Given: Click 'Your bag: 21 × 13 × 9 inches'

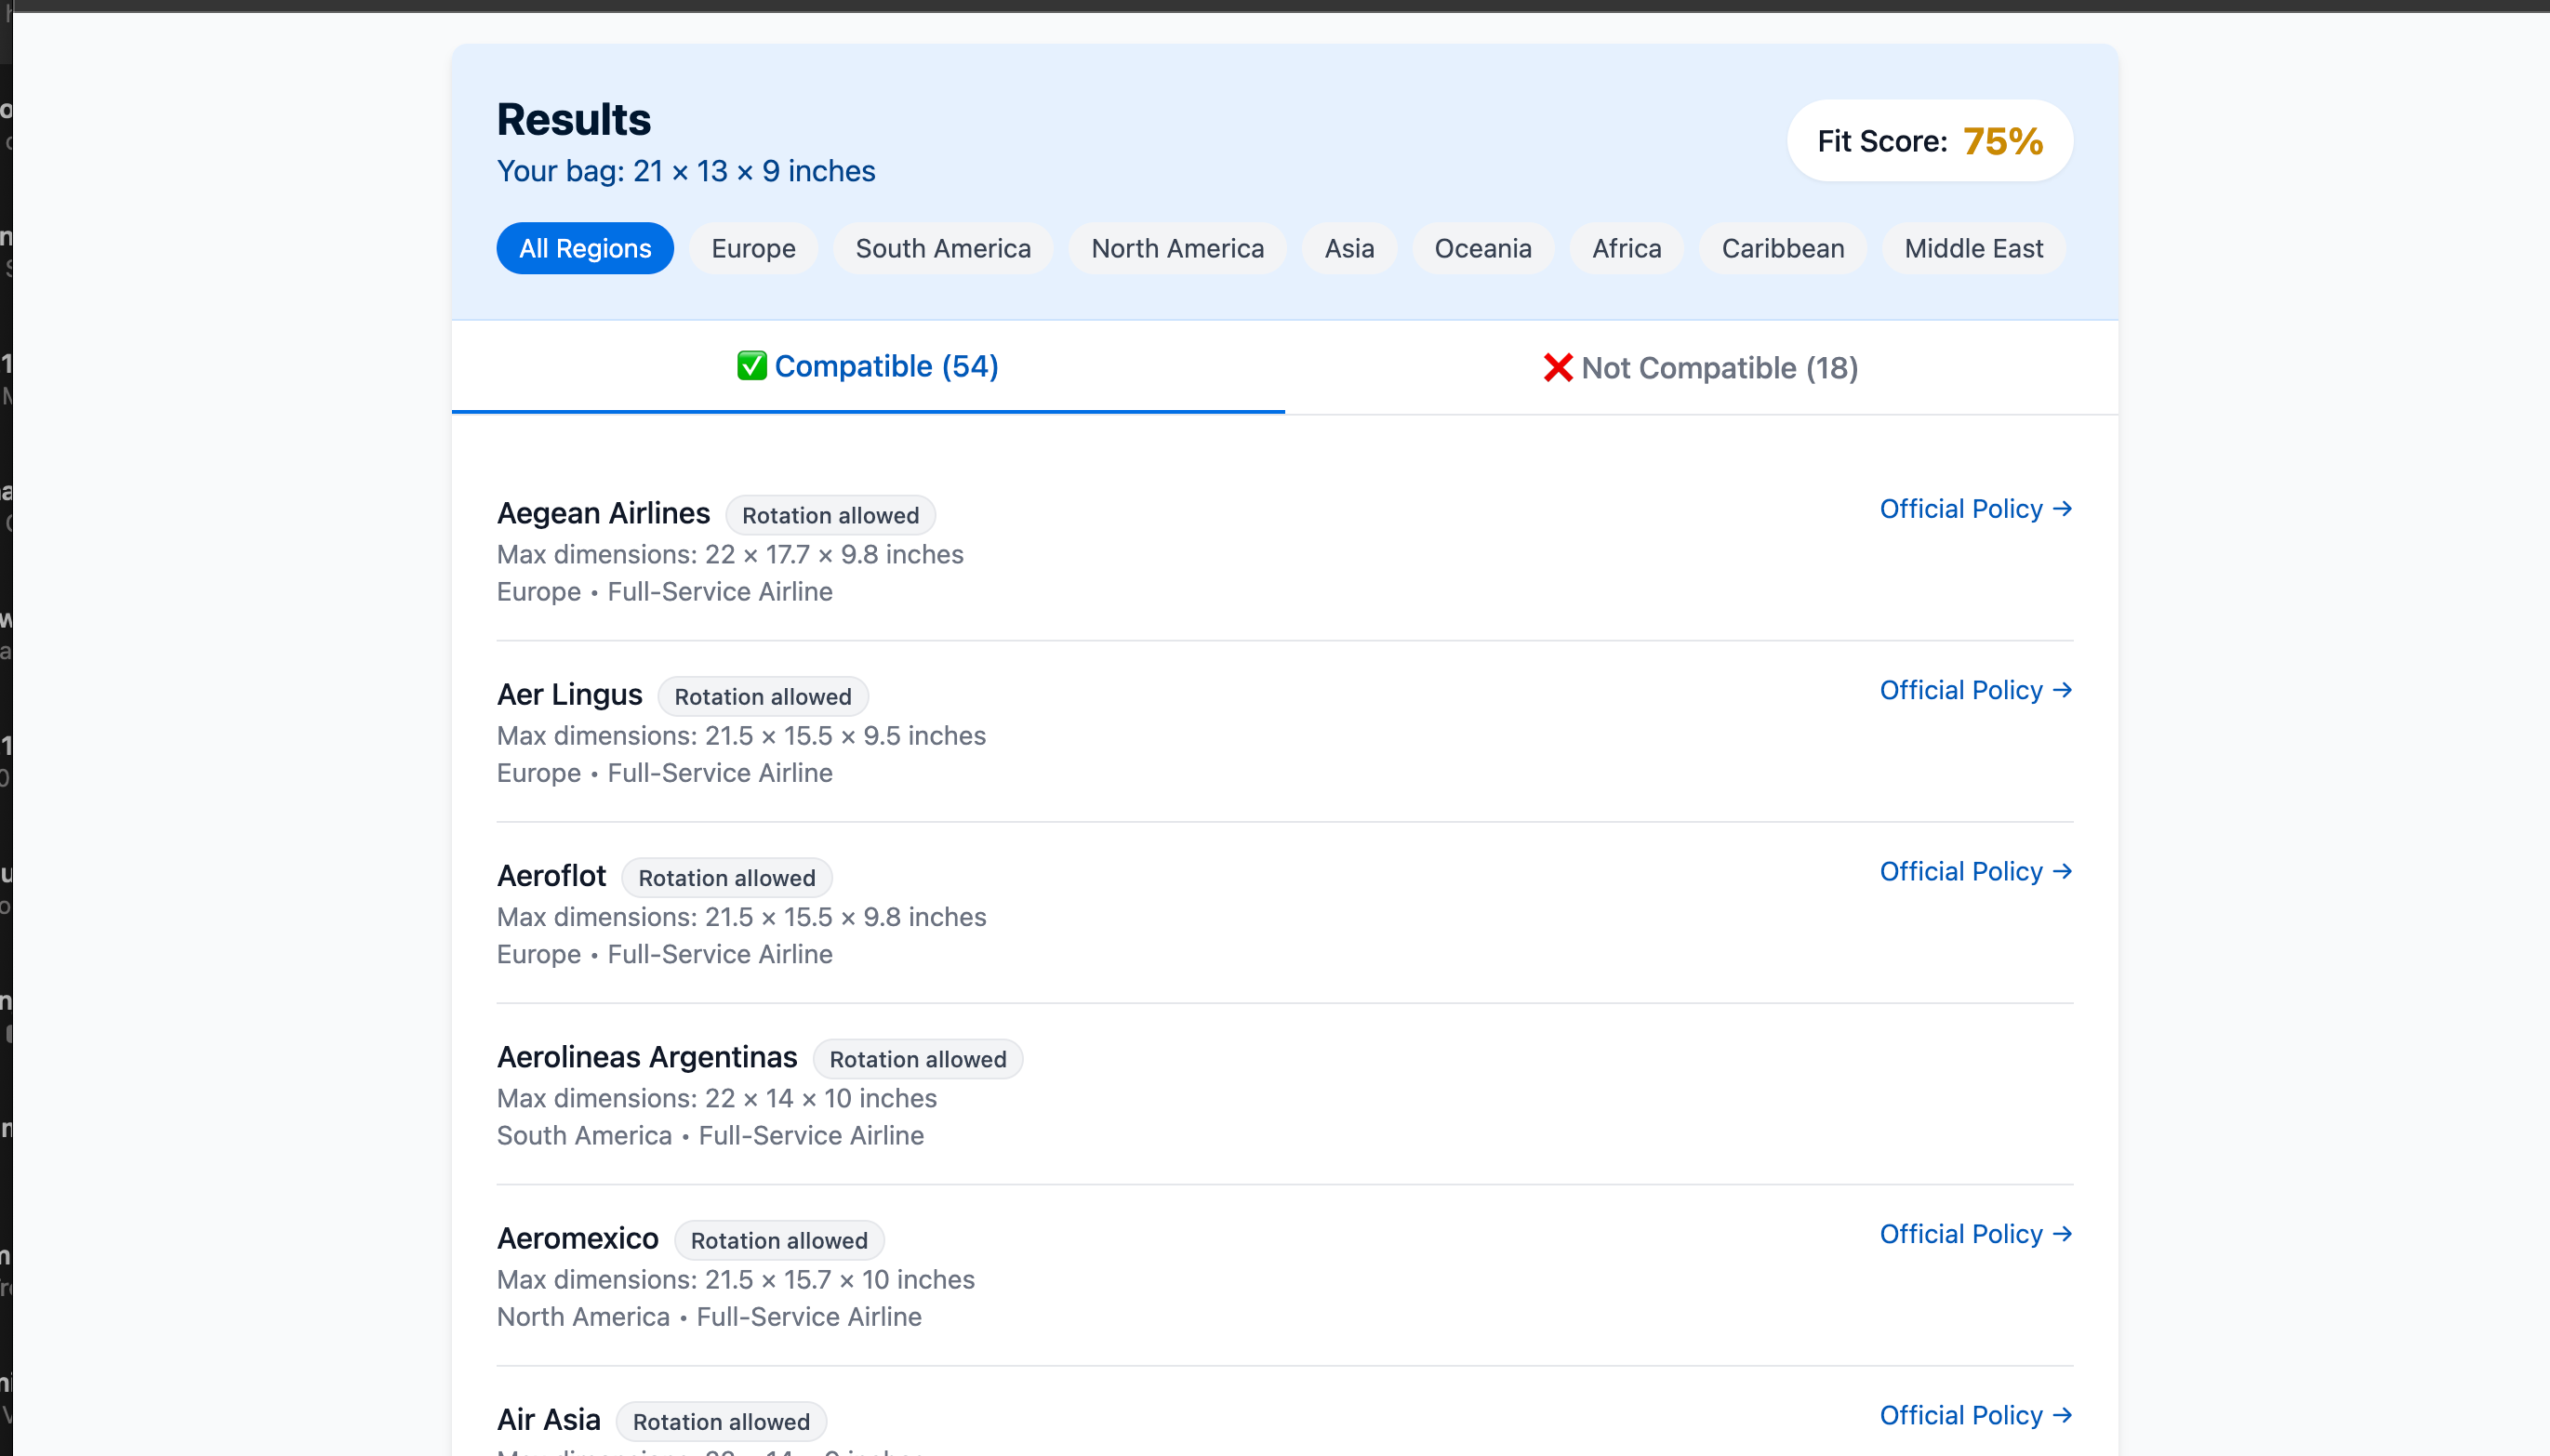Looking at the screenshot, I should [686, 171].
